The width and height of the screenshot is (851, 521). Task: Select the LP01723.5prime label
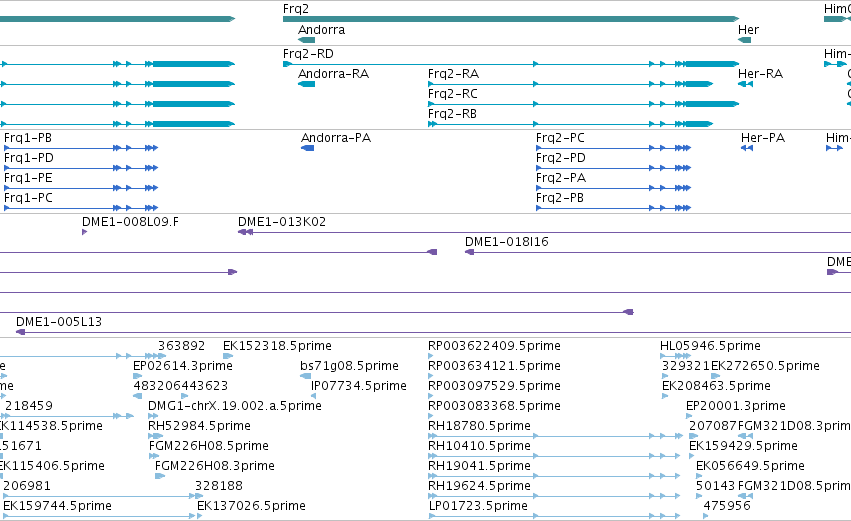[x=478, y=506]
